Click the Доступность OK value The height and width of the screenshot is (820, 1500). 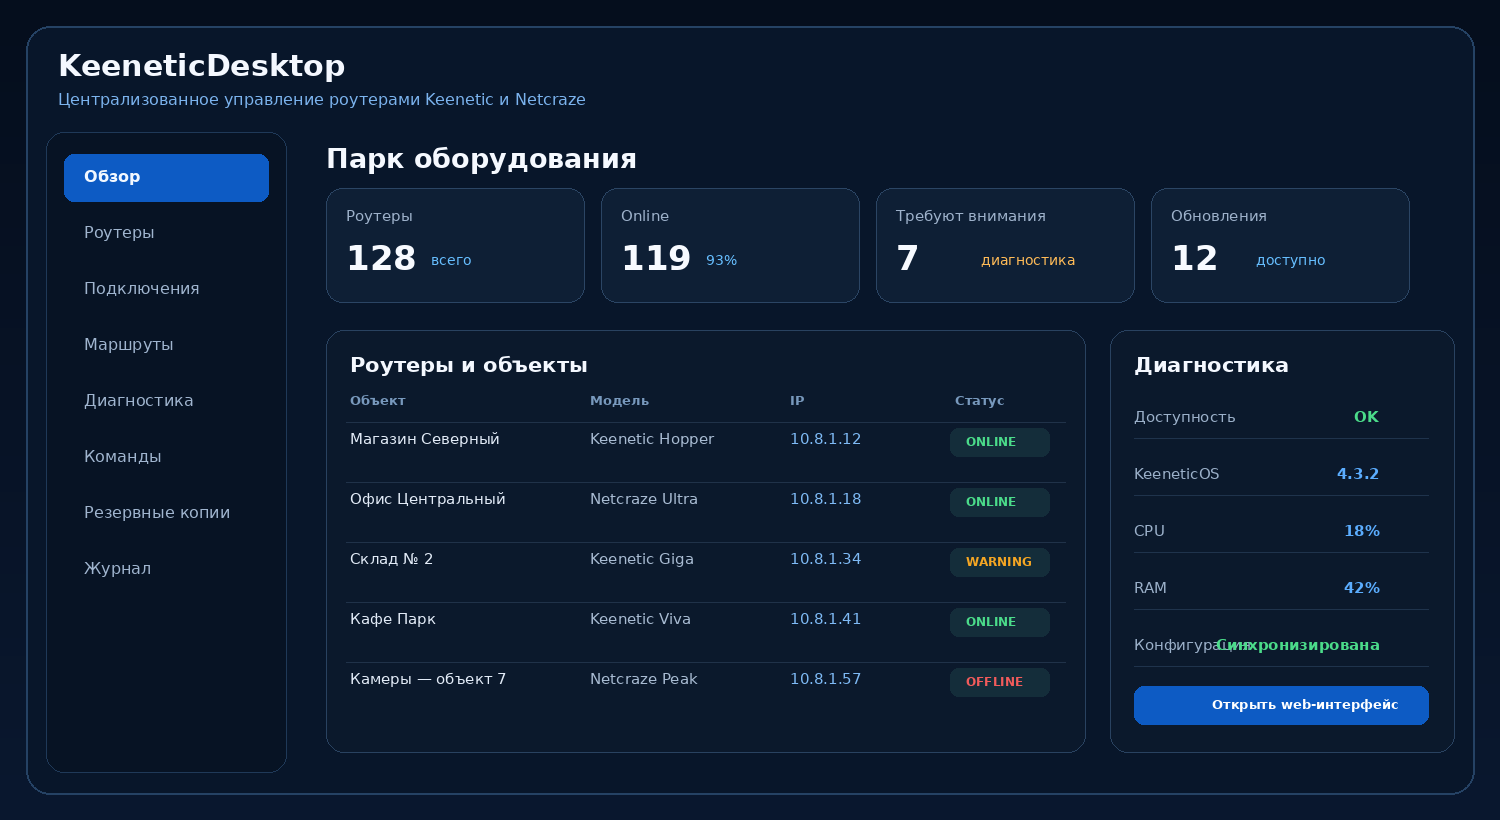click(1366, 417)
